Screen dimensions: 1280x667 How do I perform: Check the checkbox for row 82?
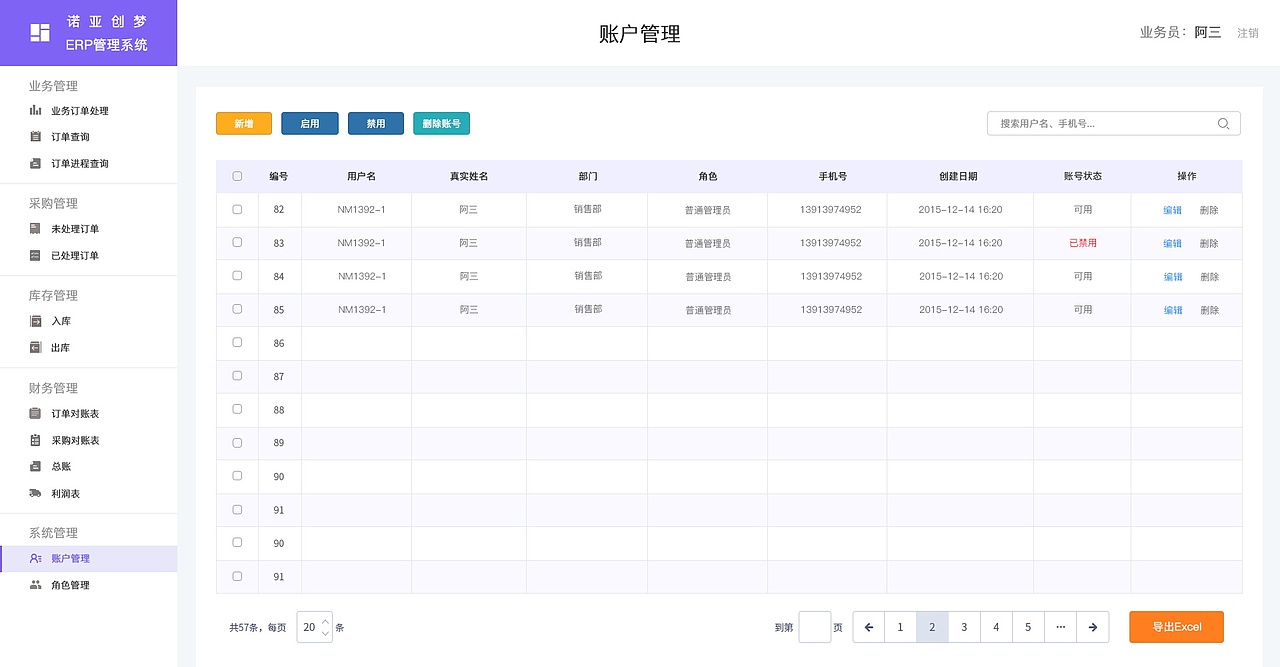(x=237, y=209)
